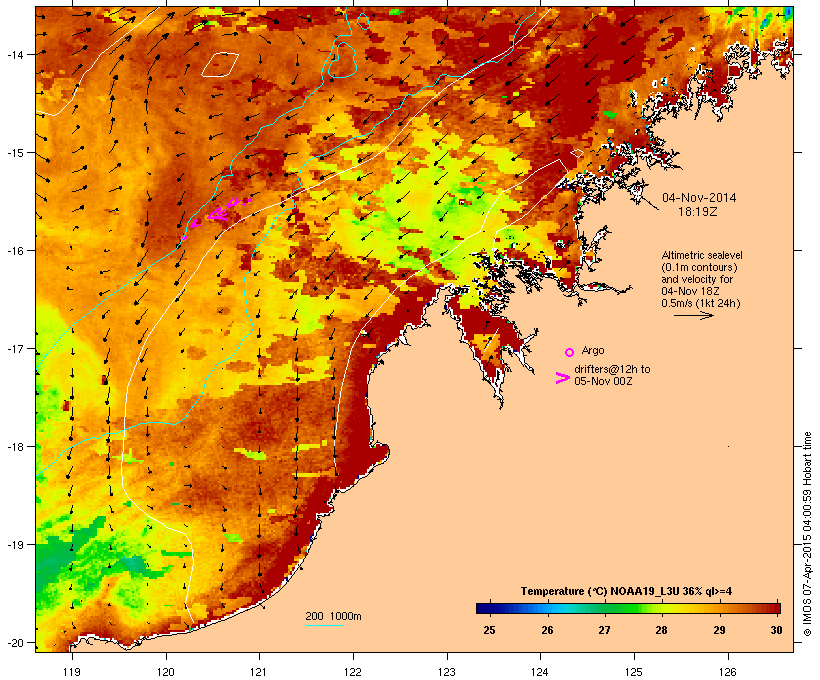Click latitude axis label -17
This screenshot has height=680, width=820.
coord(14,348)
